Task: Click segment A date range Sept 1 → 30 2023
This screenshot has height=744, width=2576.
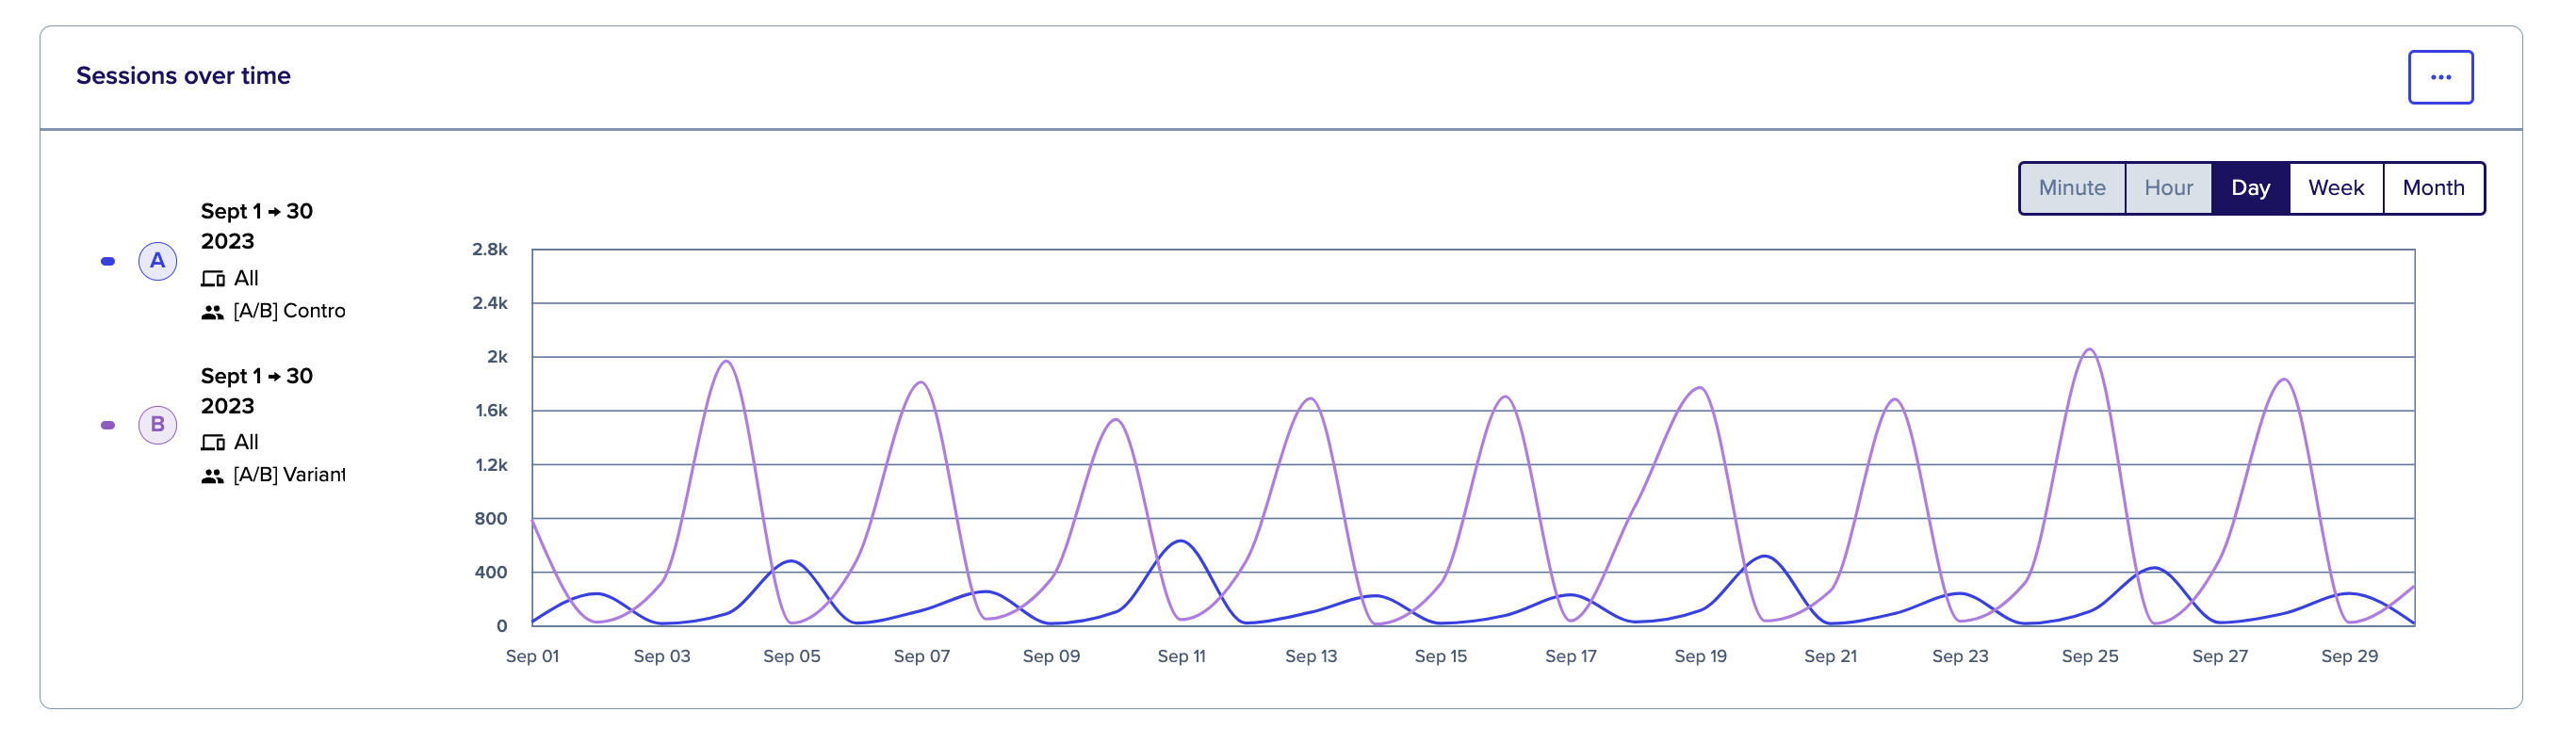Action: point(257,226)
